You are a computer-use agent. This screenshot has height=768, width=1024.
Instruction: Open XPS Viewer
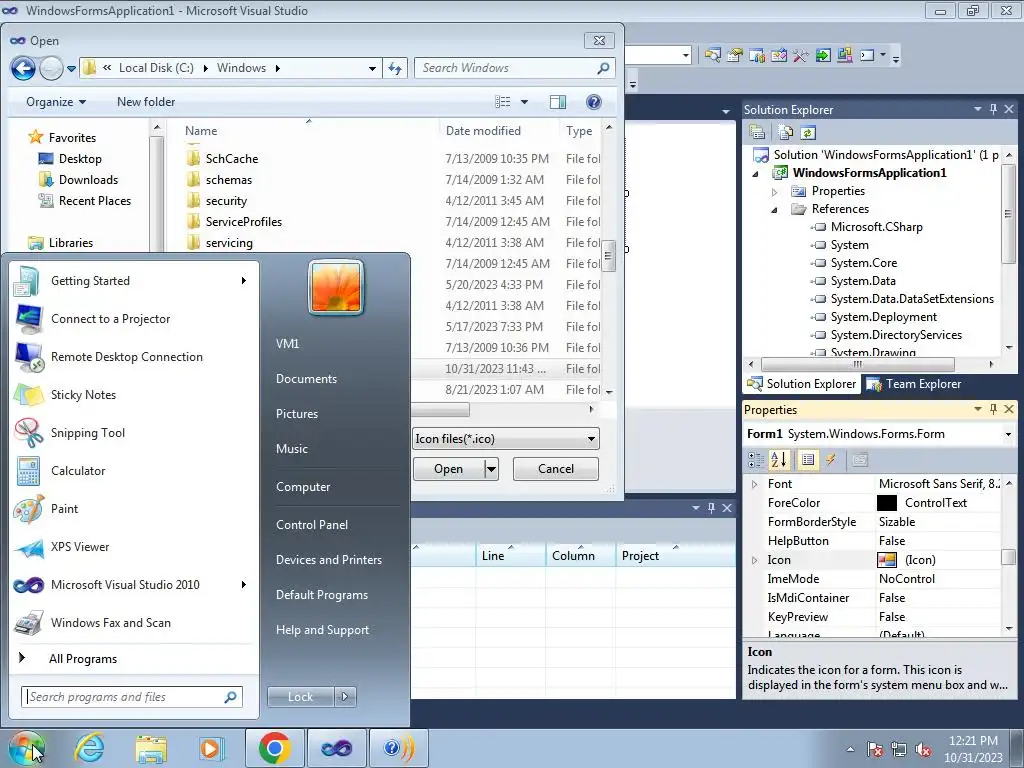[x=131, y=547]
